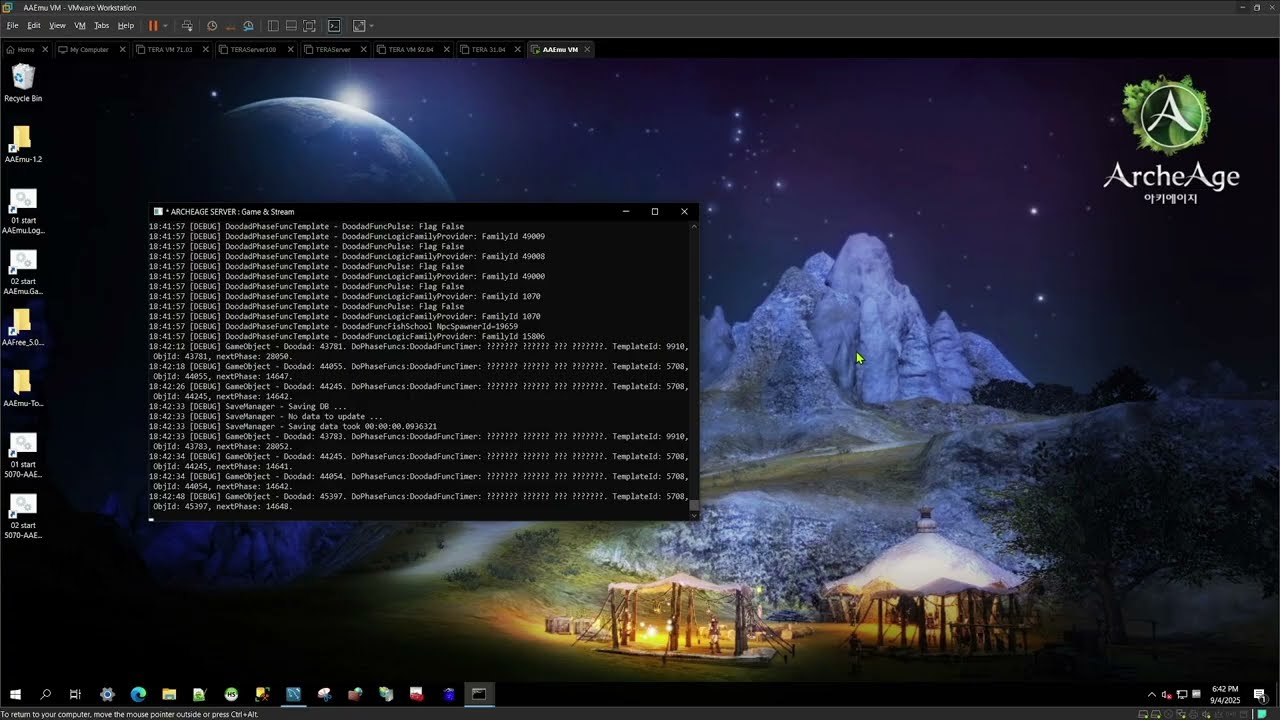Click Send Ctrl+Alt+Del toolbar icon

pos(187,25)
